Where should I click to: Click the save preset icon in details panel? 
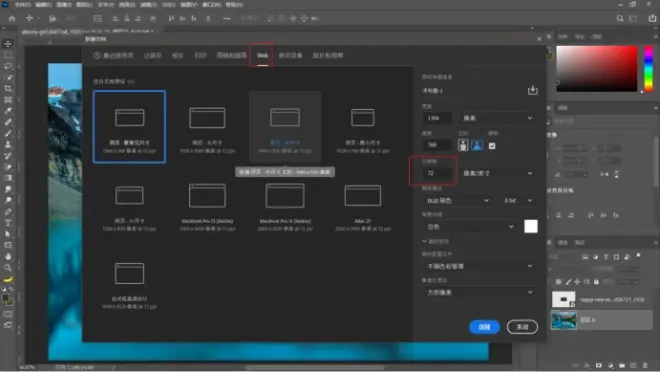point(532,90)
